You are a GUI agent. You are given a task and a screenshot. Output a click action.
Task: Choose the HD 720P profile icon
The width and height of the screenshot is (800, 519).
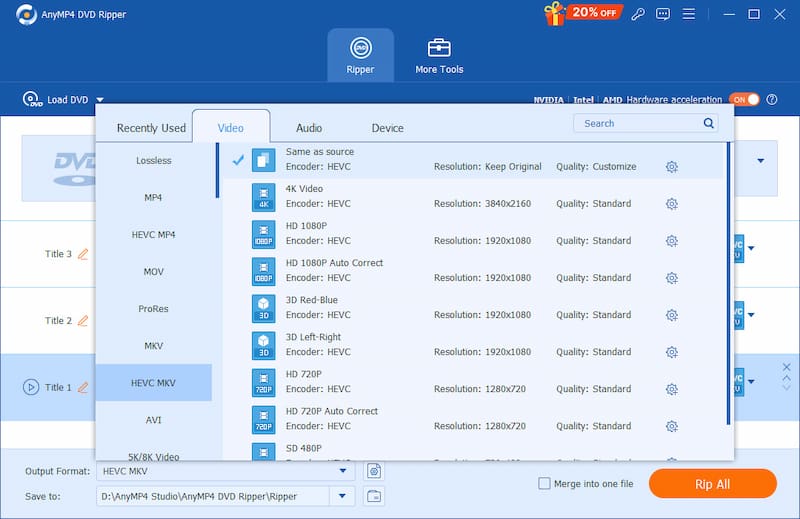263,383
